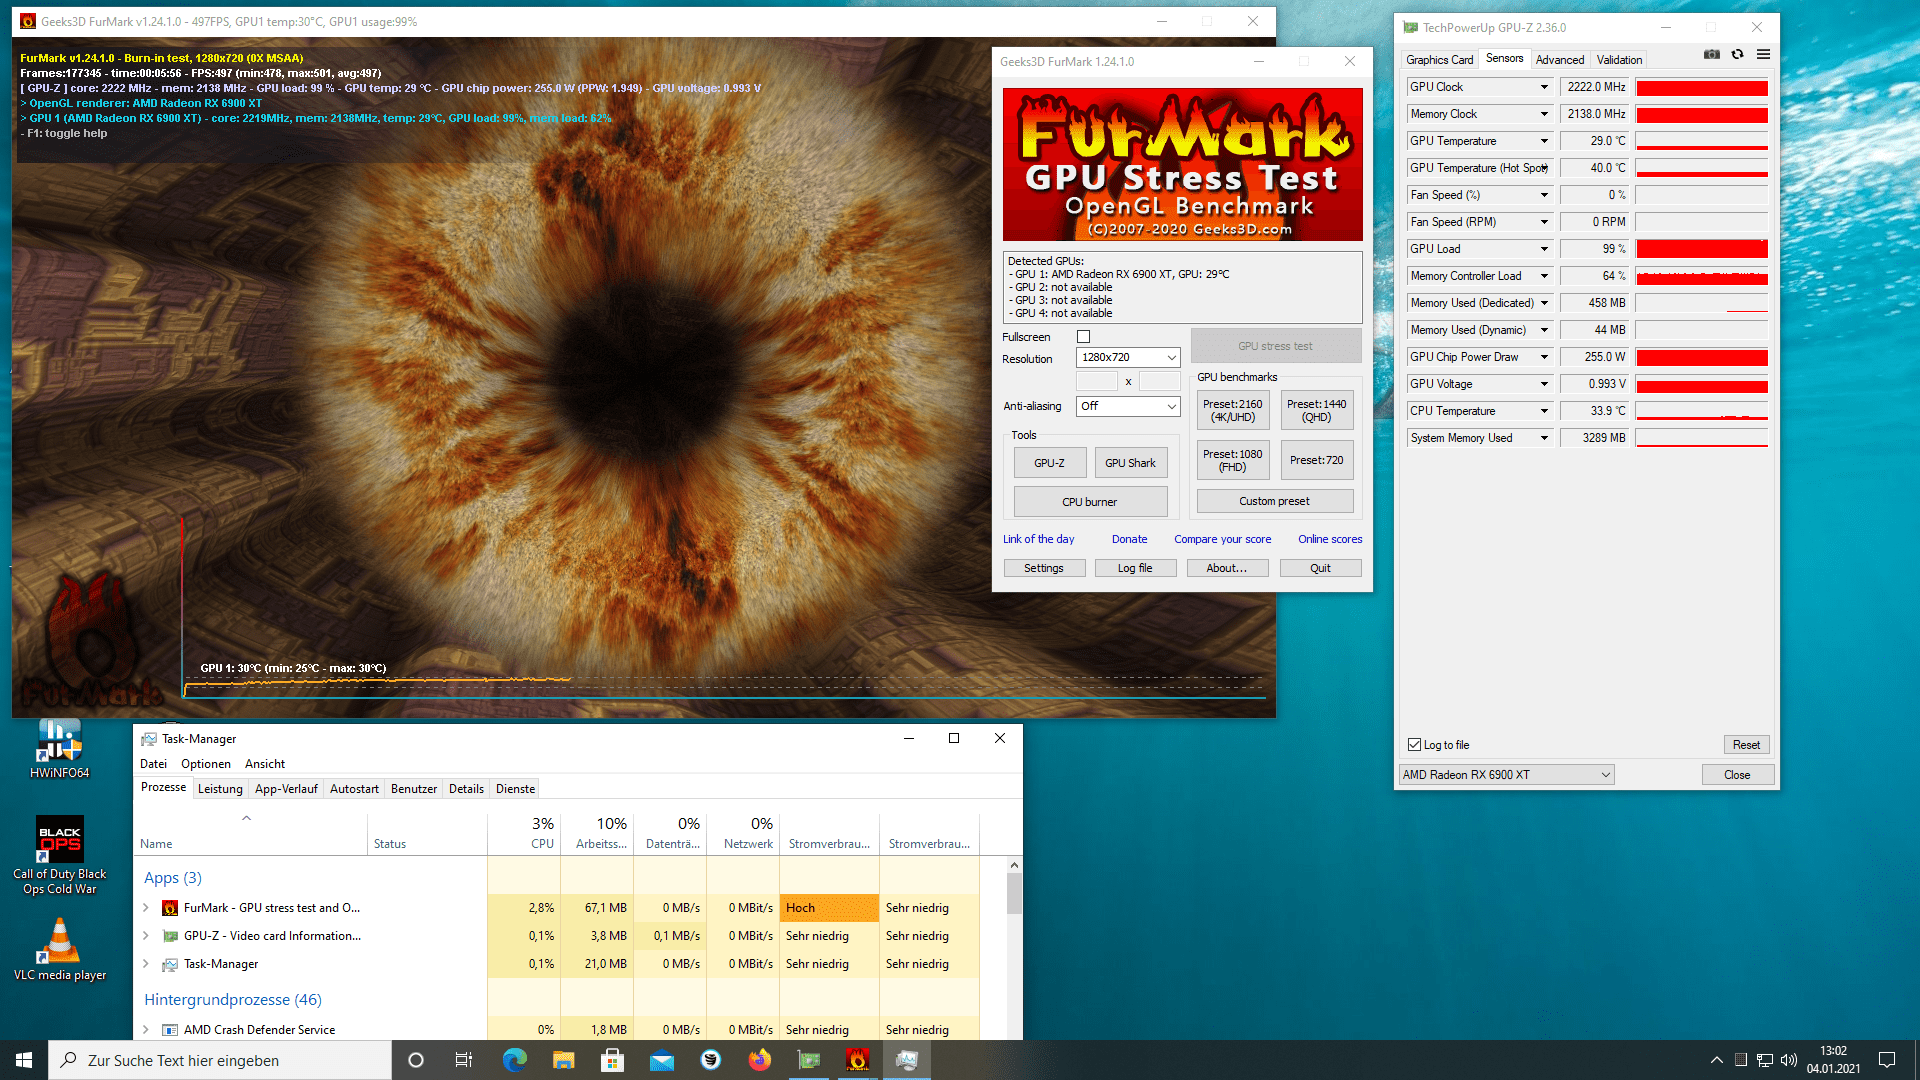Open Task View in the taskbar

pos(463,1060)
